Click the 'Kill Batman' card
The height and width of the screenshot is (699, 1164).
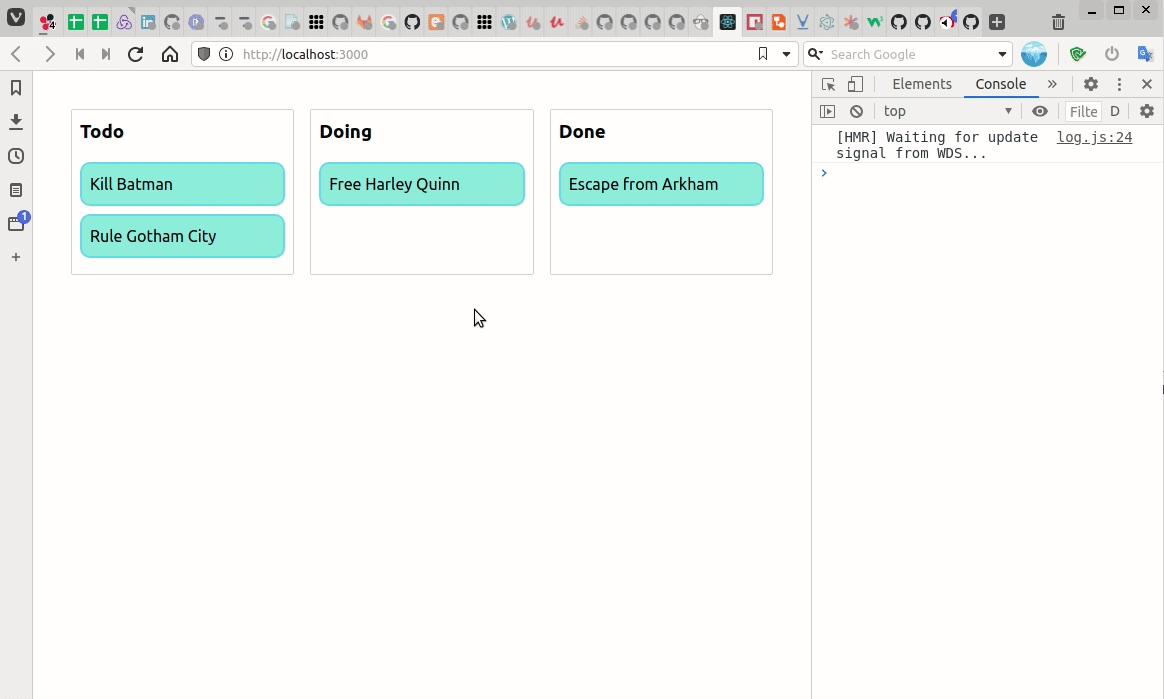(x=182, y=184)
